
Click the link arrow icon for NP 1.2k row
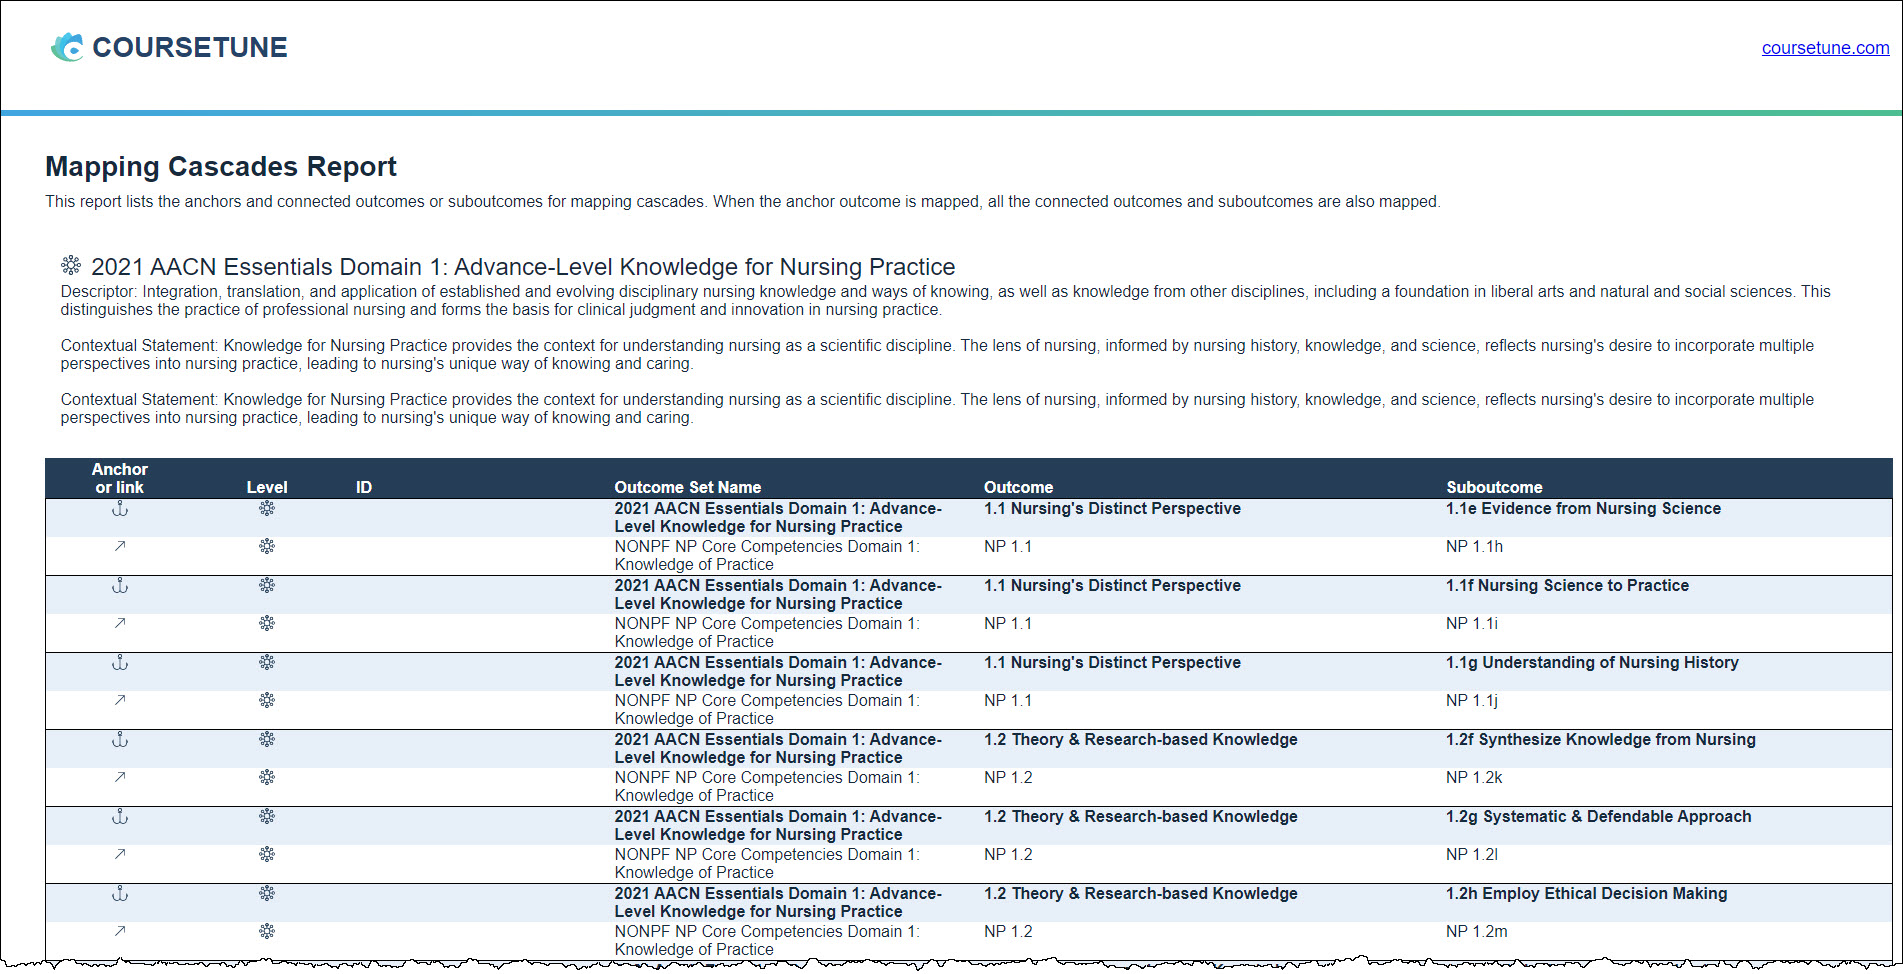point(120,777)
